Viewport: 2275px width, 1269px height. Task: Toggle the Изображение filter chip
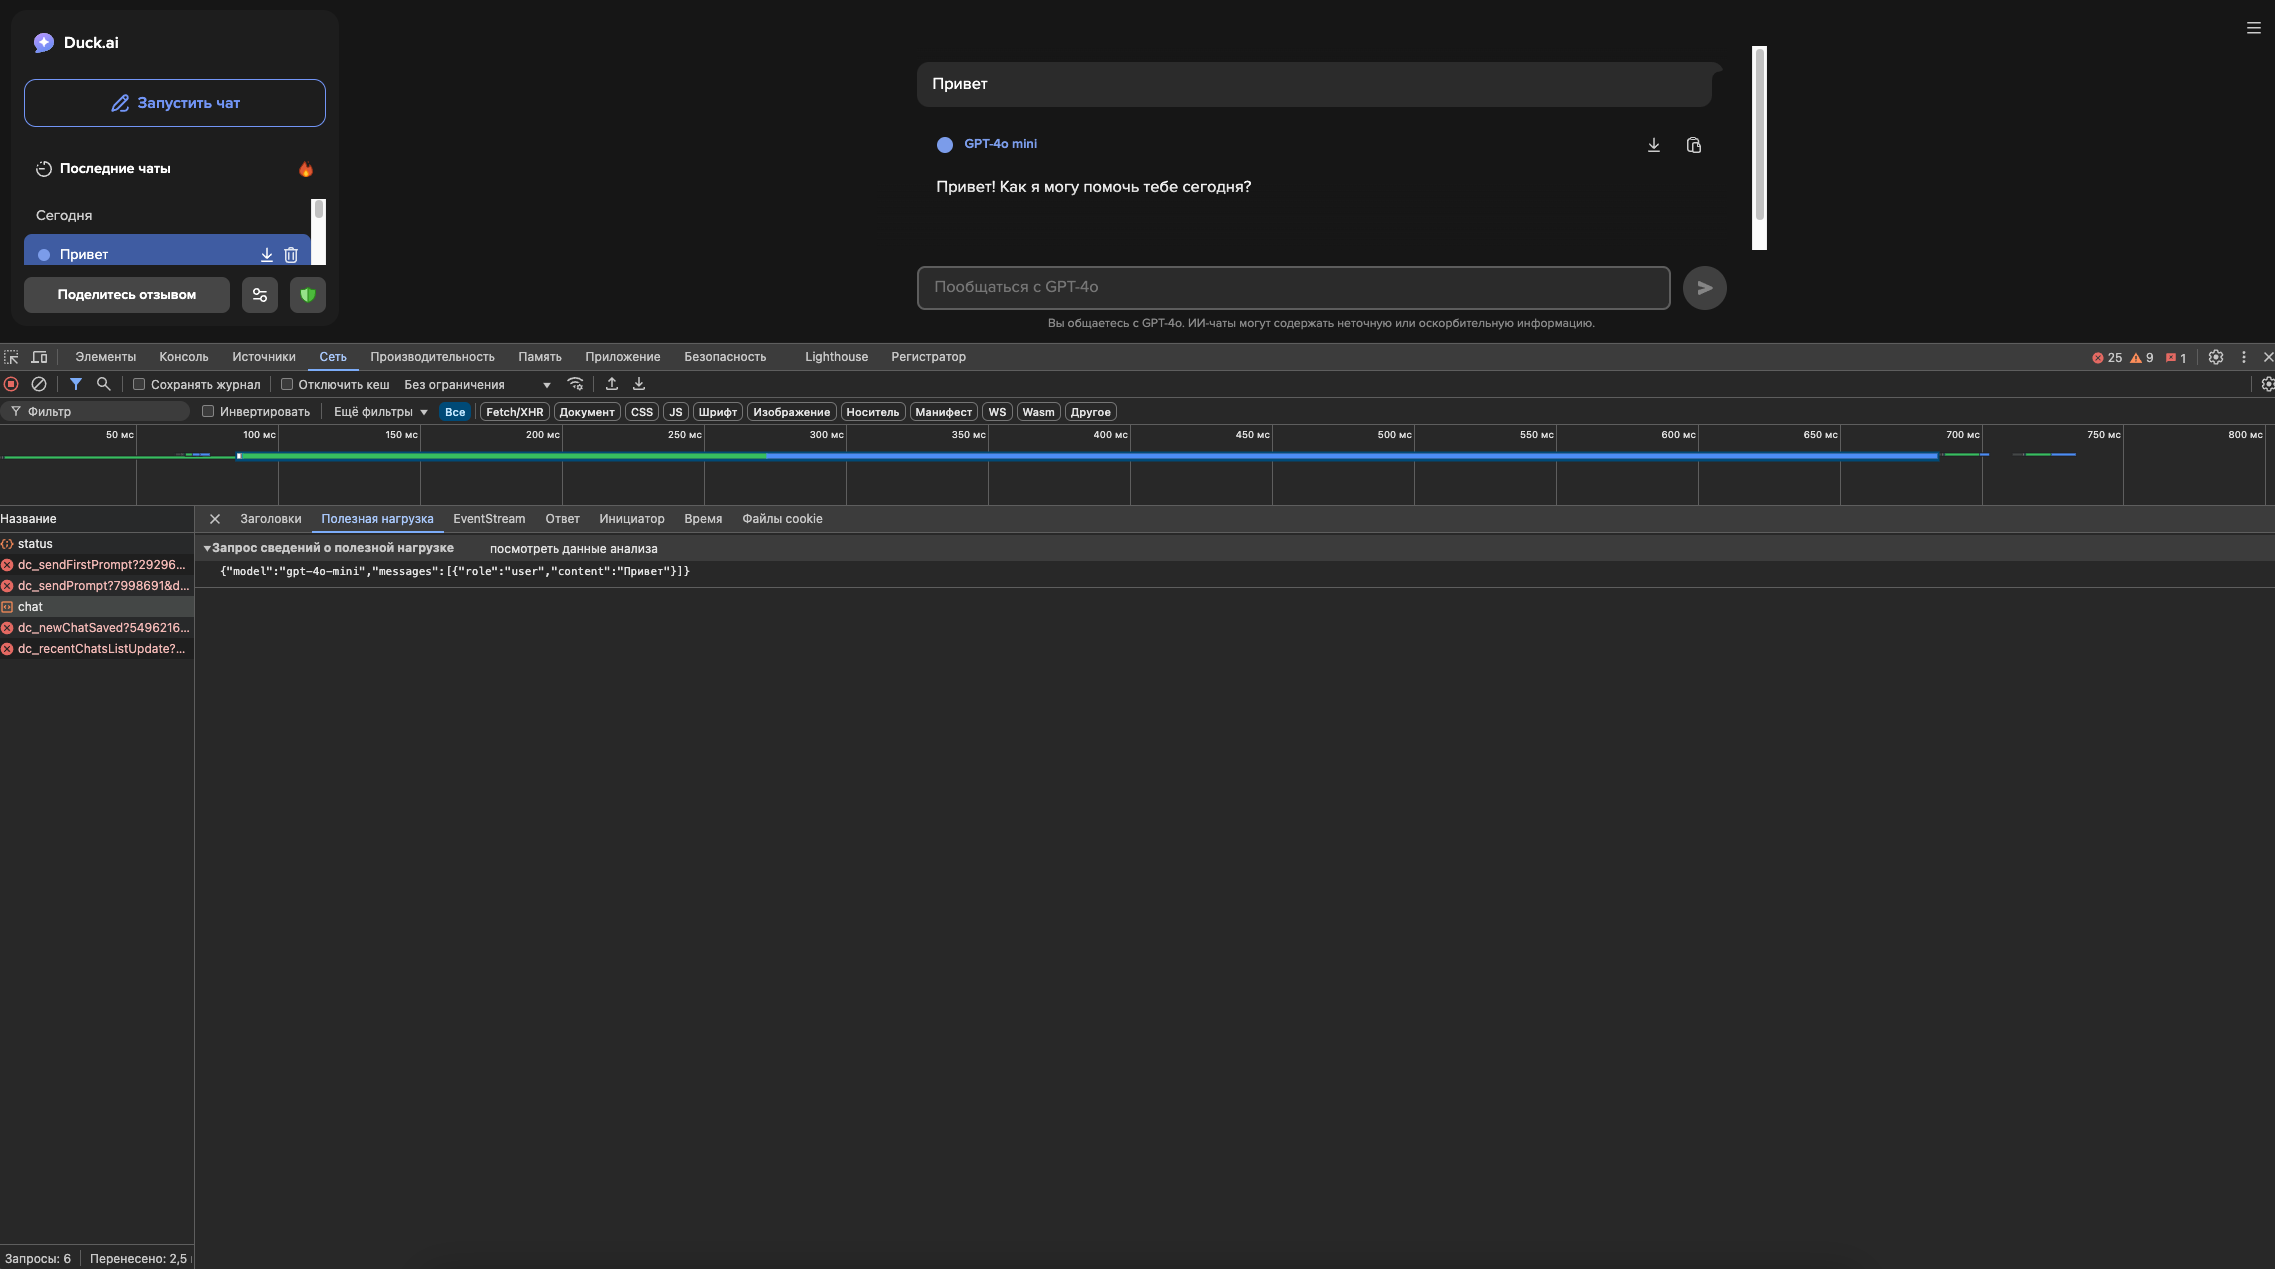[792, 412]
